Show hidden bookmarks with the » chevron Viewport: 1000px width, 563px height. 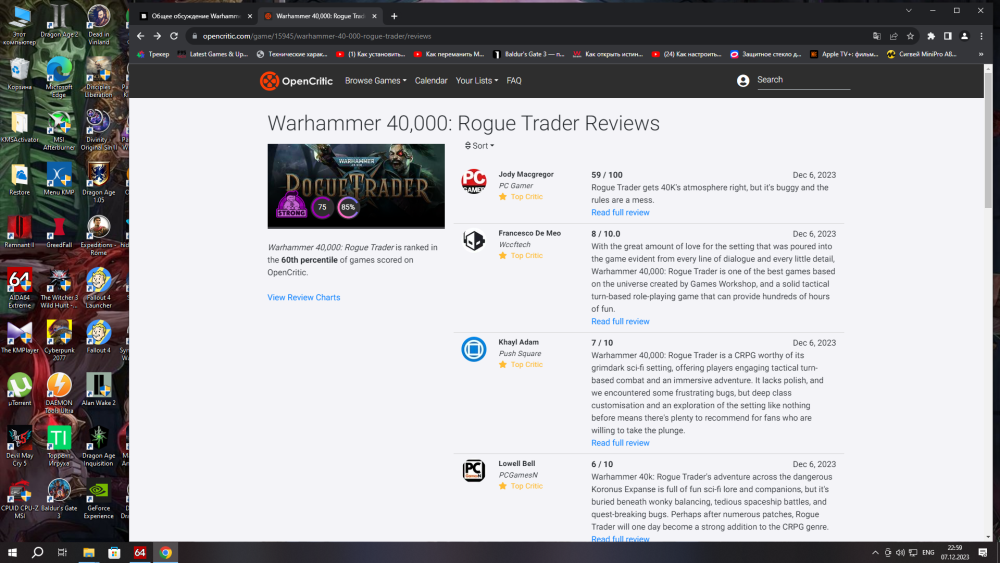(981, 54)
